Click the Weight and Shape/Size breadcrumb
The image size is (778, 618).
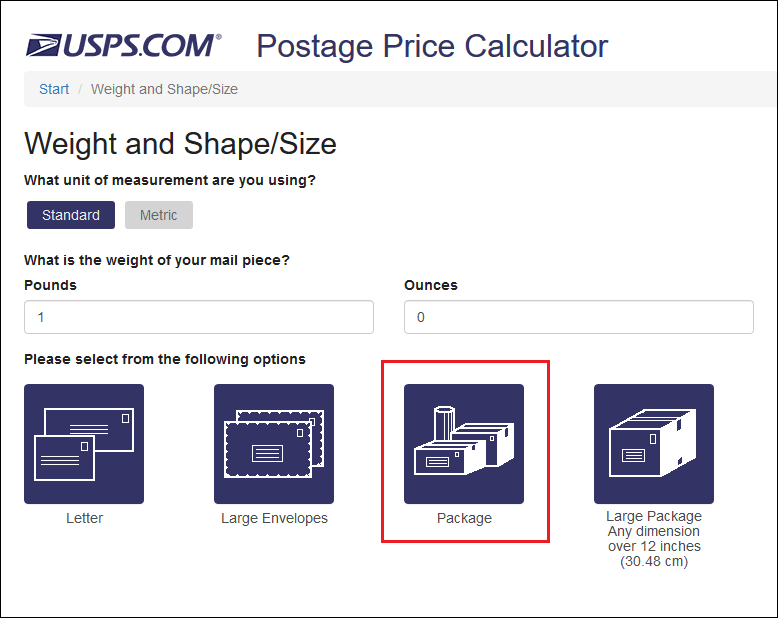coord(164,89)
